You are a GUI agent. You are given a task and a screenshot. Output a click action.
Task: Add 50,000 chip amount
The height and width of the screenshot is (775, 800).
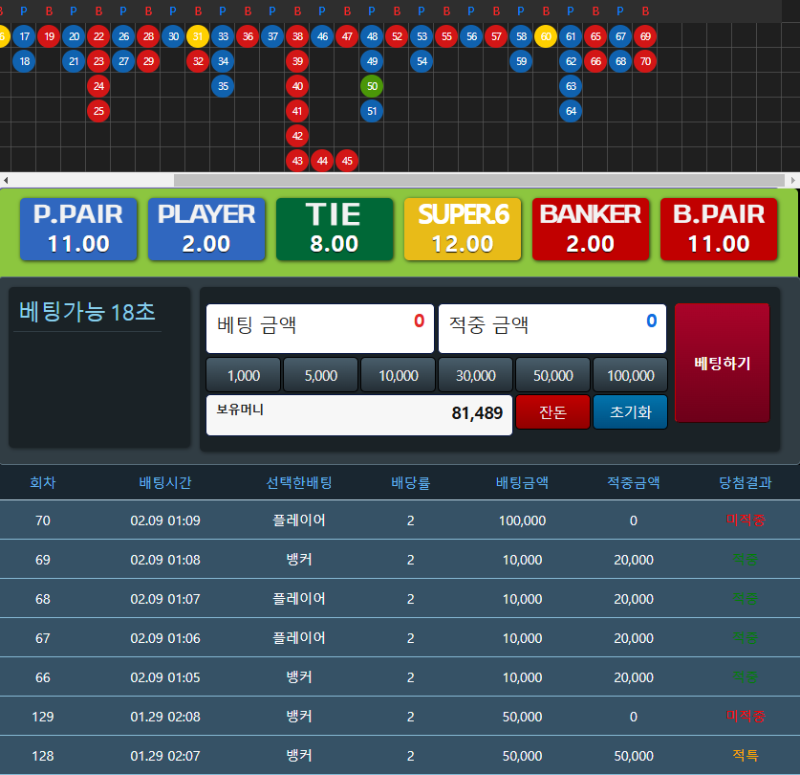[x=554, y=376]
